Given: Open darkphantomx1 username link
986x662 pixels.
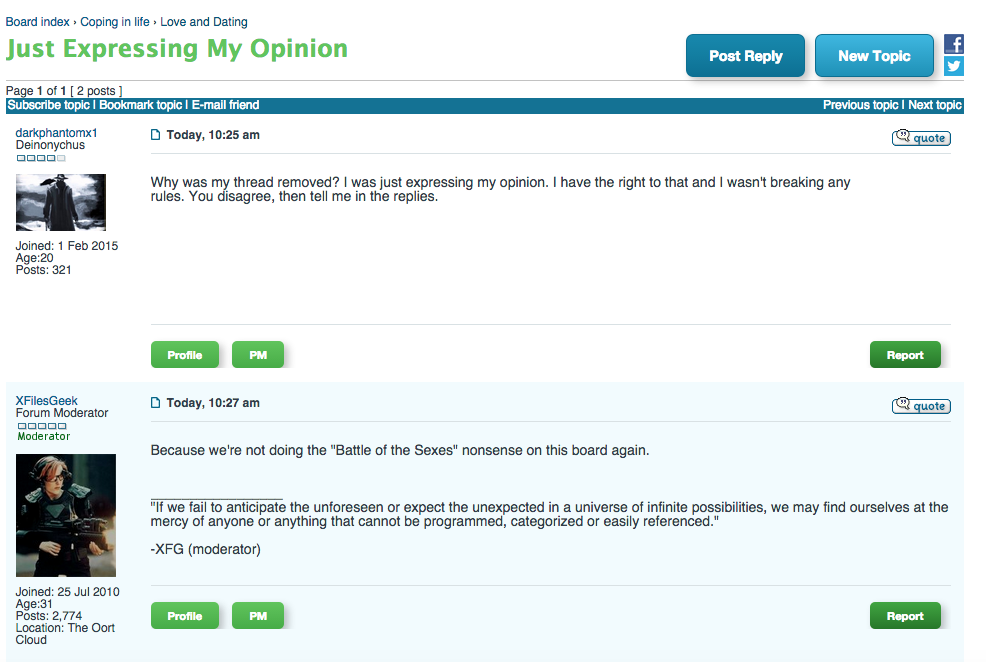Looking at the screenshot, I should (57, 133).
